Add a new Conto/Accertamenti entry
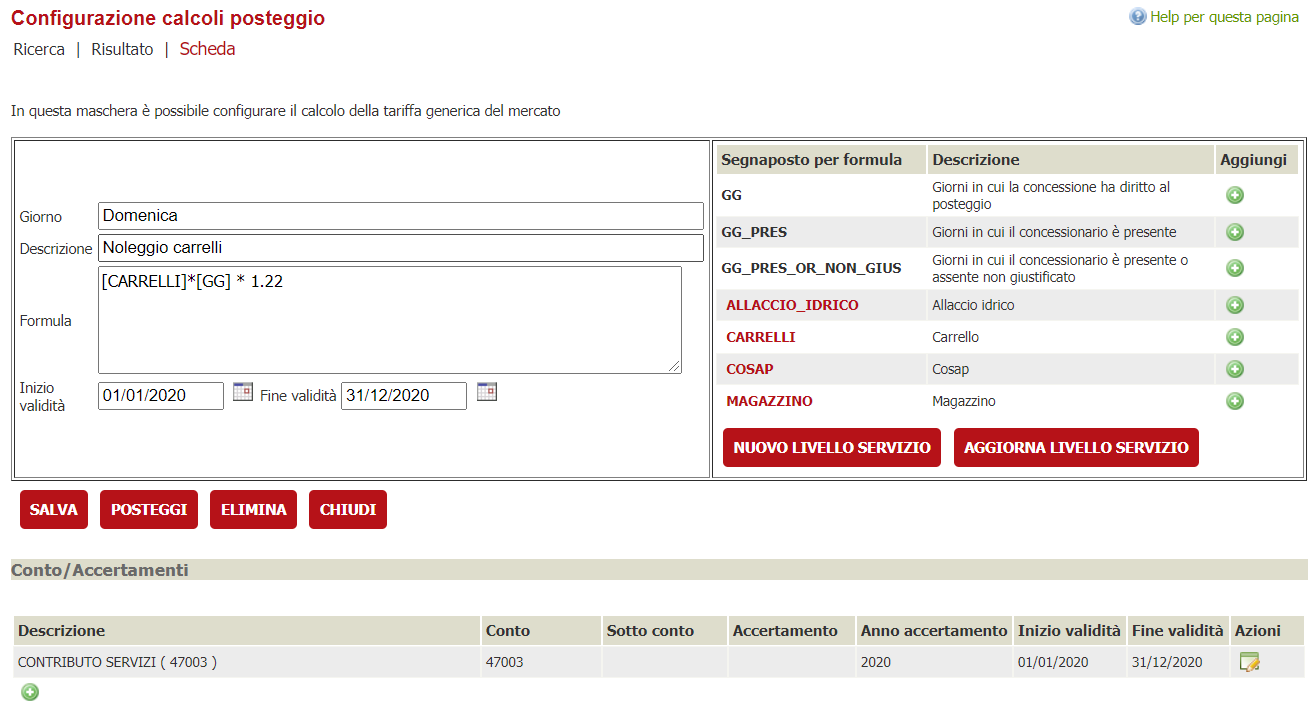 29,691
